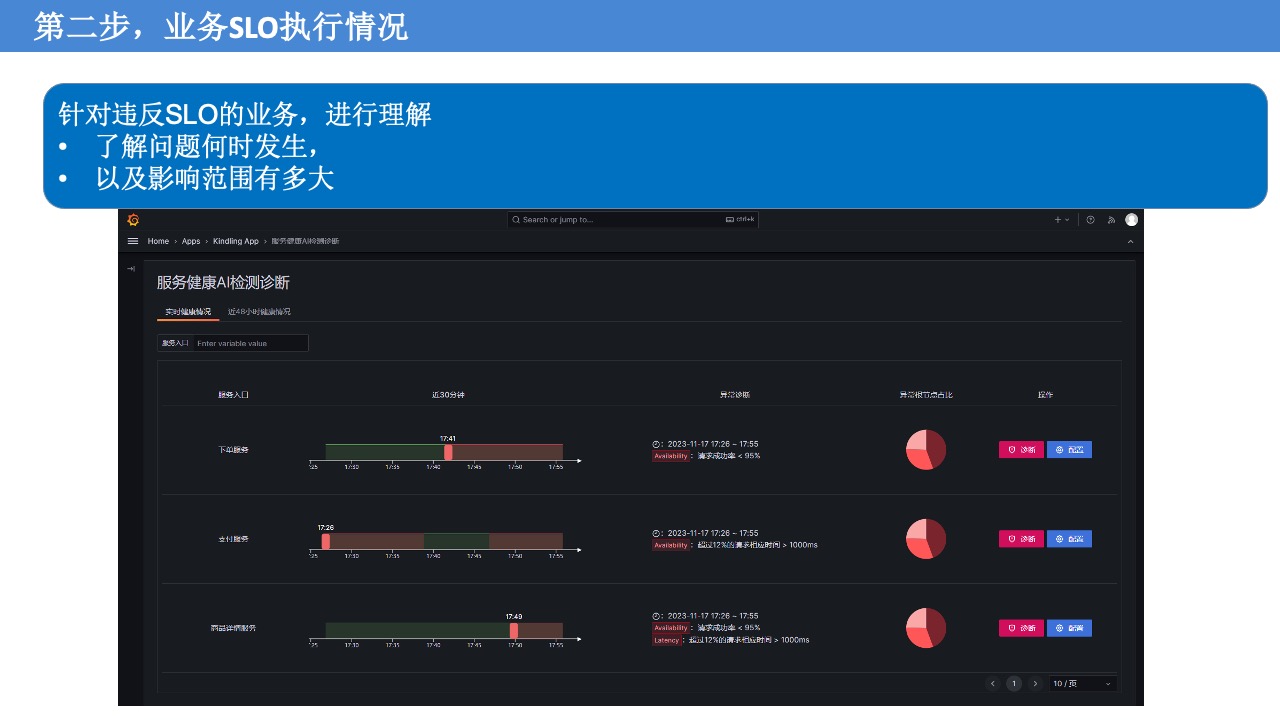Image resolution: width=1280 pixels, height=720 pixels.
Task: Click 配置 button in 下单服务 row
Action: coord(1069,450)
